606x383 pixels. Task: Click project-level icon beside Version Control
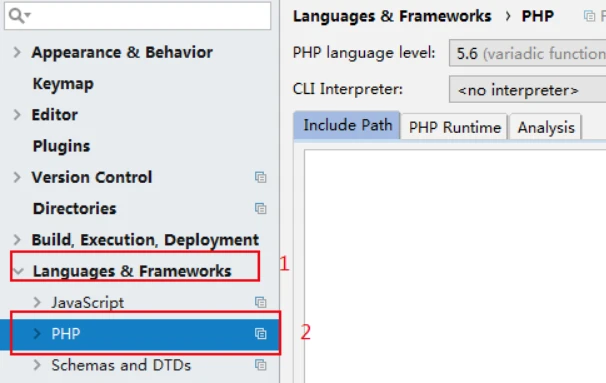click(x=260, y=177)
